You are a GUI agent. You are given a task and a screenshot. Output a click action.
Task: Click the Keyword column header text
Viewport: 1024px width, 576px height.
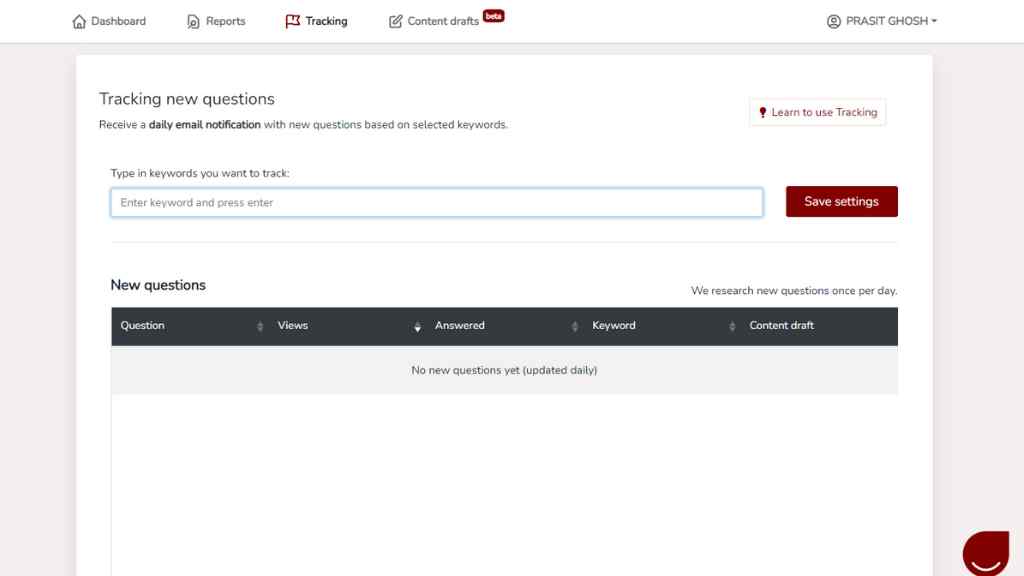point(614,326)
